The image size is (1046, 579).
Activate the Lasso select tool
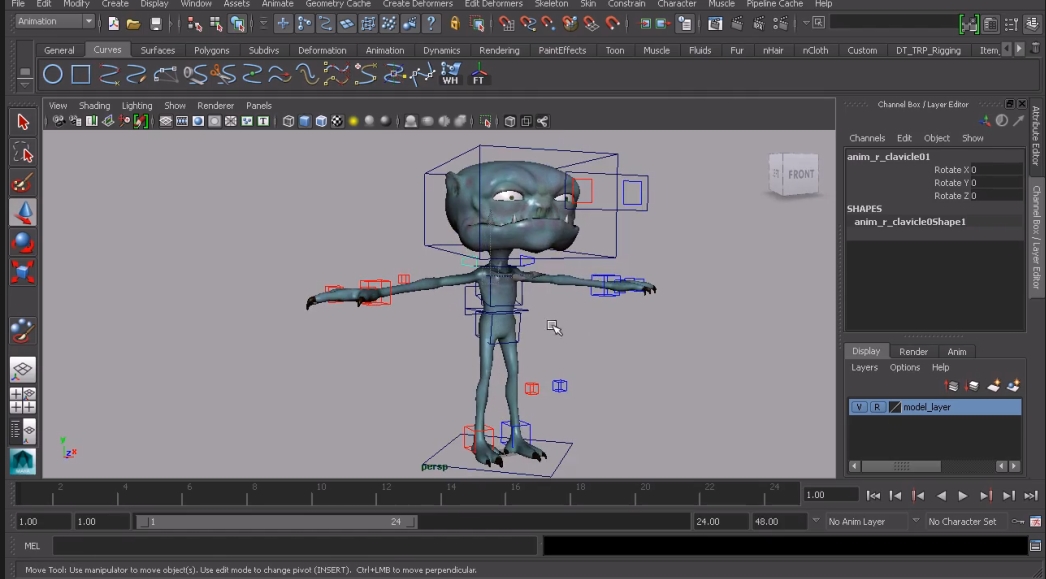pyautogui.click(x=23, y=153)
